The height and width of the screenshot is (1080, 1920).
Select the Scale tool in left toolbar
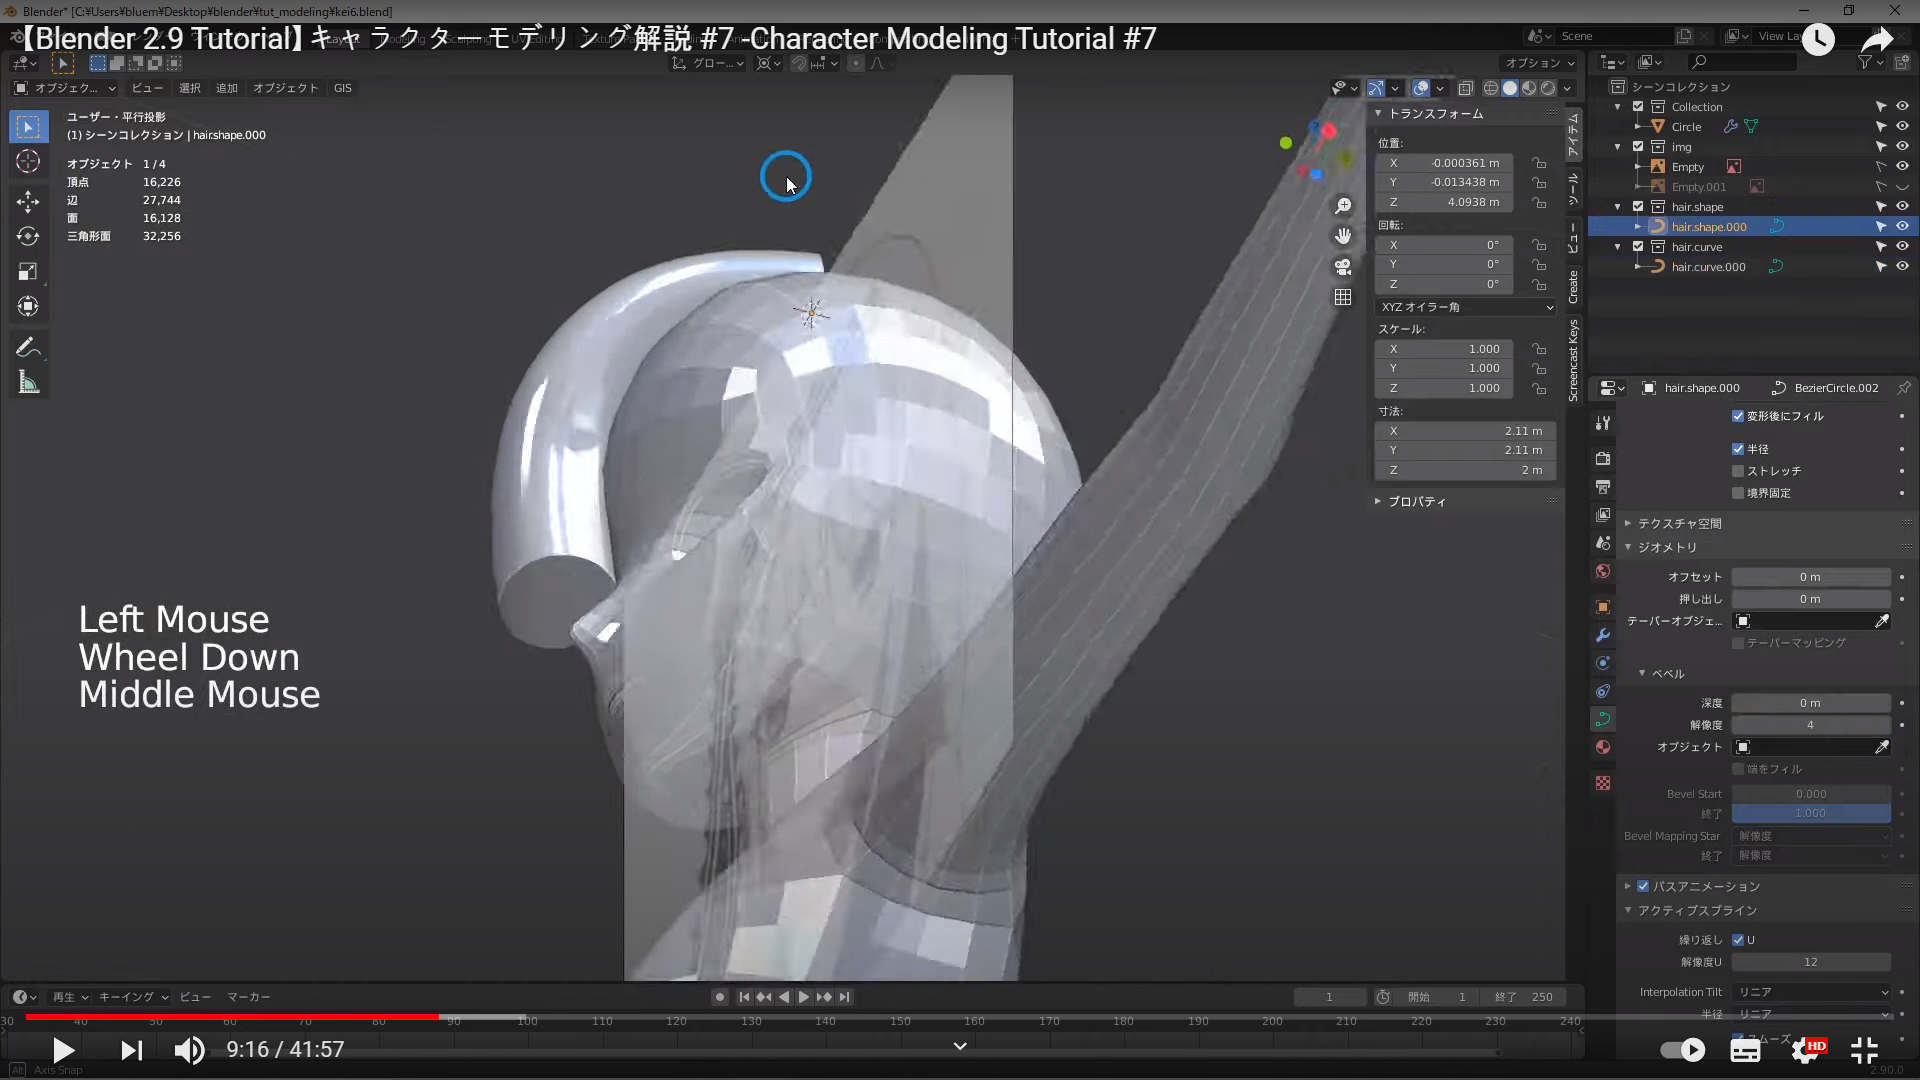pos(28,272)
